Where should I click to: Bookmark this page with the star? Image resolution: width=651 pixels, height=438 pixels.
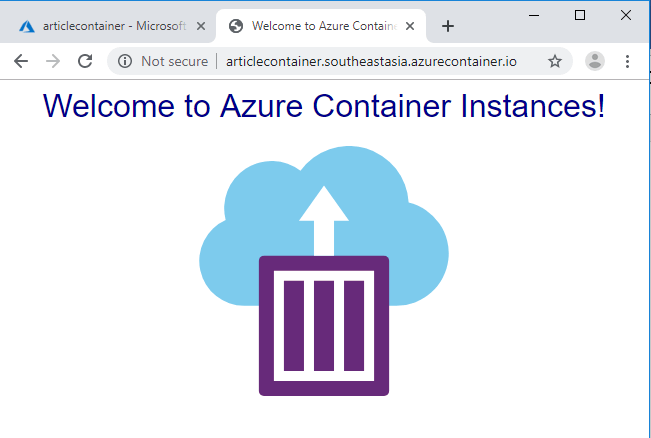[555, 61]
